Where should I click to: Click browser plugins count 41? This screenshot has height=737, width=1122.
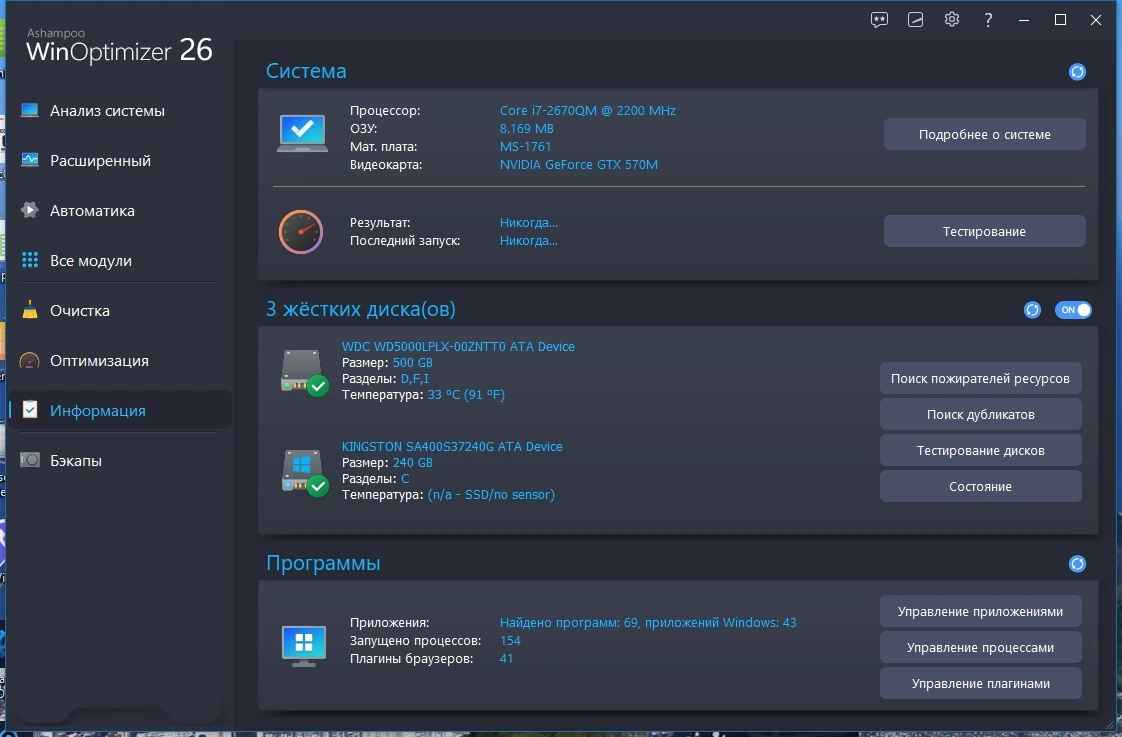click(507, 658)
